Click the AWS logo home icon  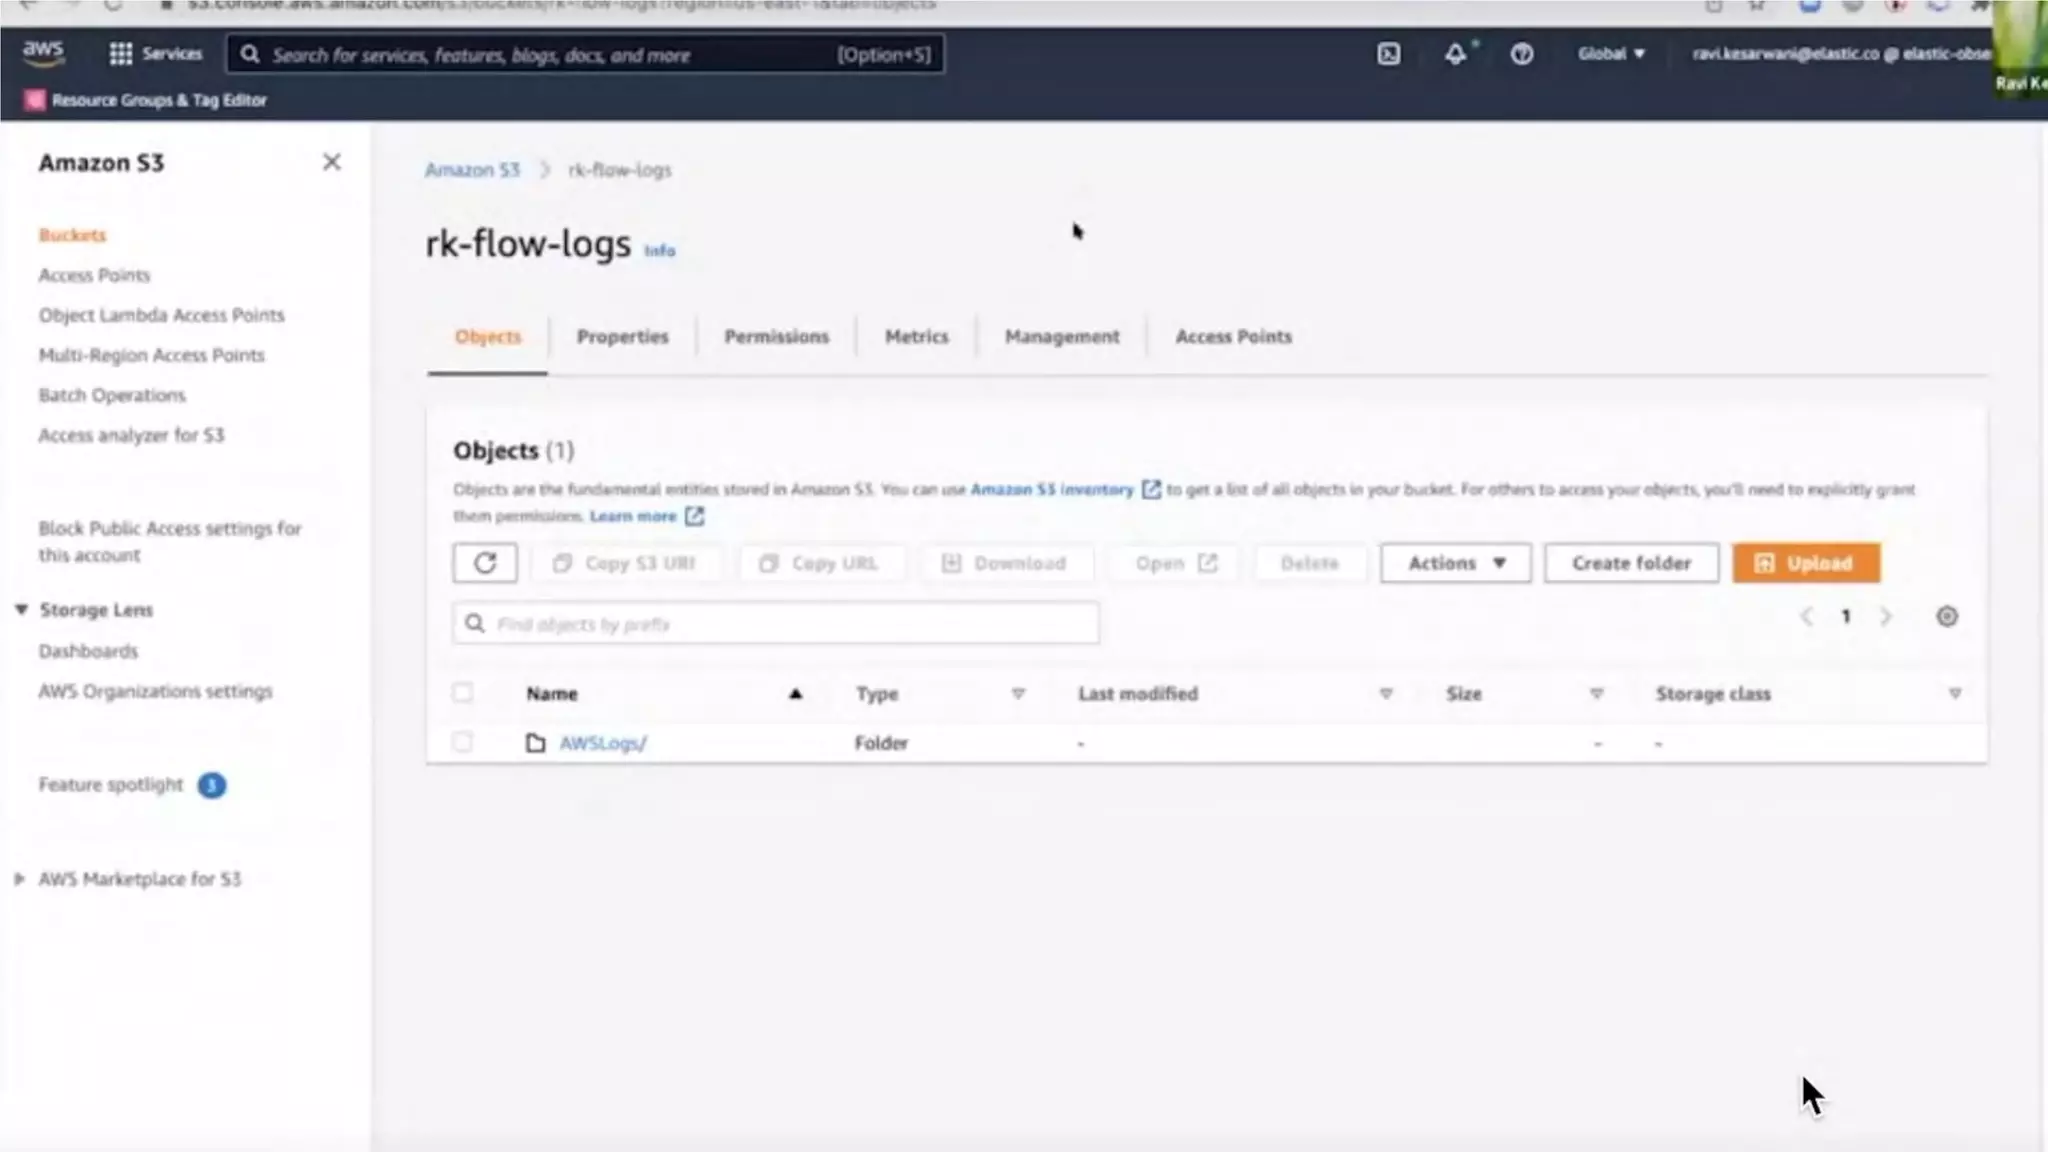pyautogui.click(x=43, y=52)
